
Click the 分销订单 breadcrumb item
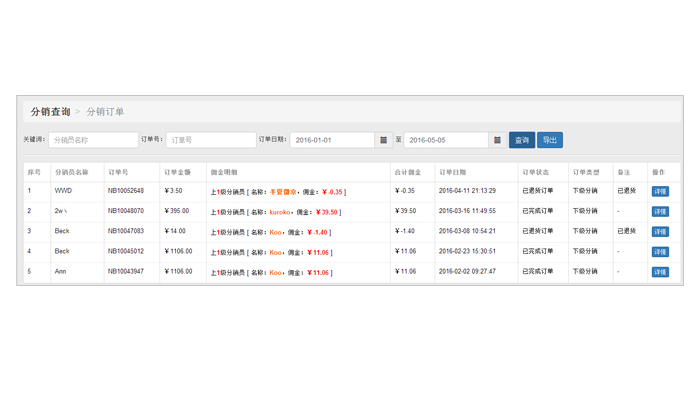tap(105, 112)
